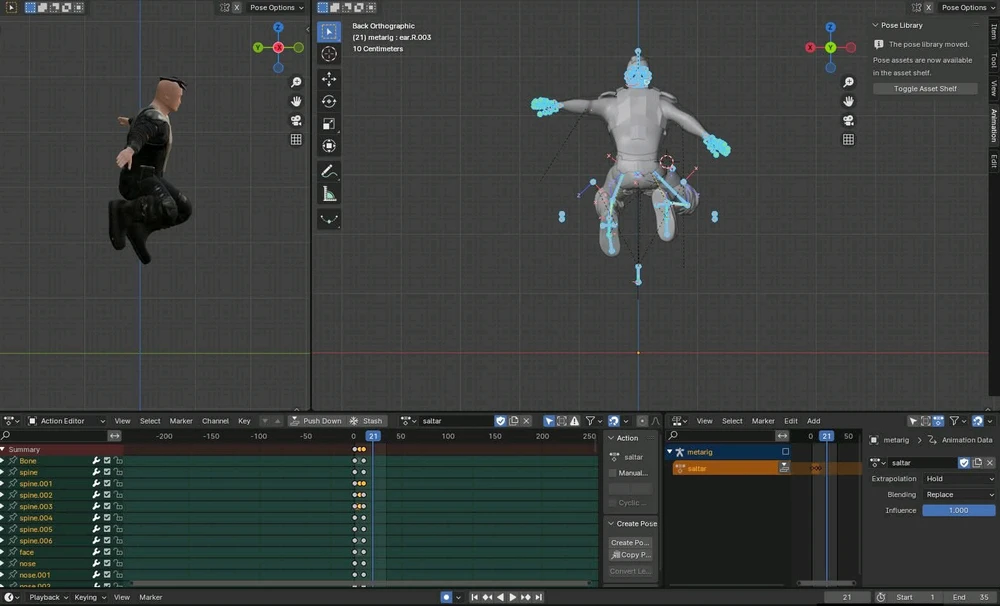
Task: Toggle fake user shield in Action Editor
Action: click(x=501, y=421)
